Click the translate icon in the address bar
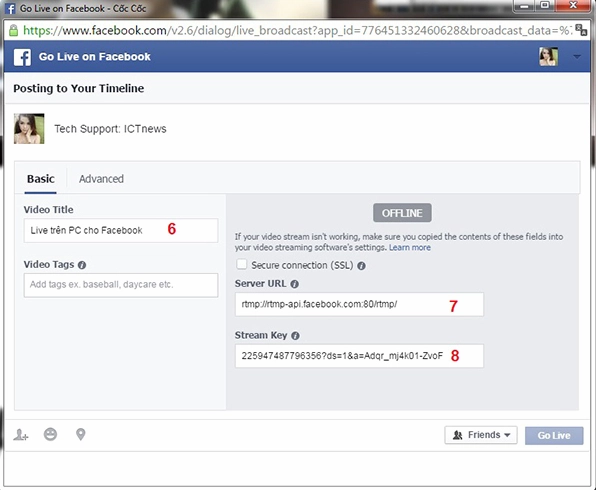The image size is (596, 490). [x=581, y=30]
